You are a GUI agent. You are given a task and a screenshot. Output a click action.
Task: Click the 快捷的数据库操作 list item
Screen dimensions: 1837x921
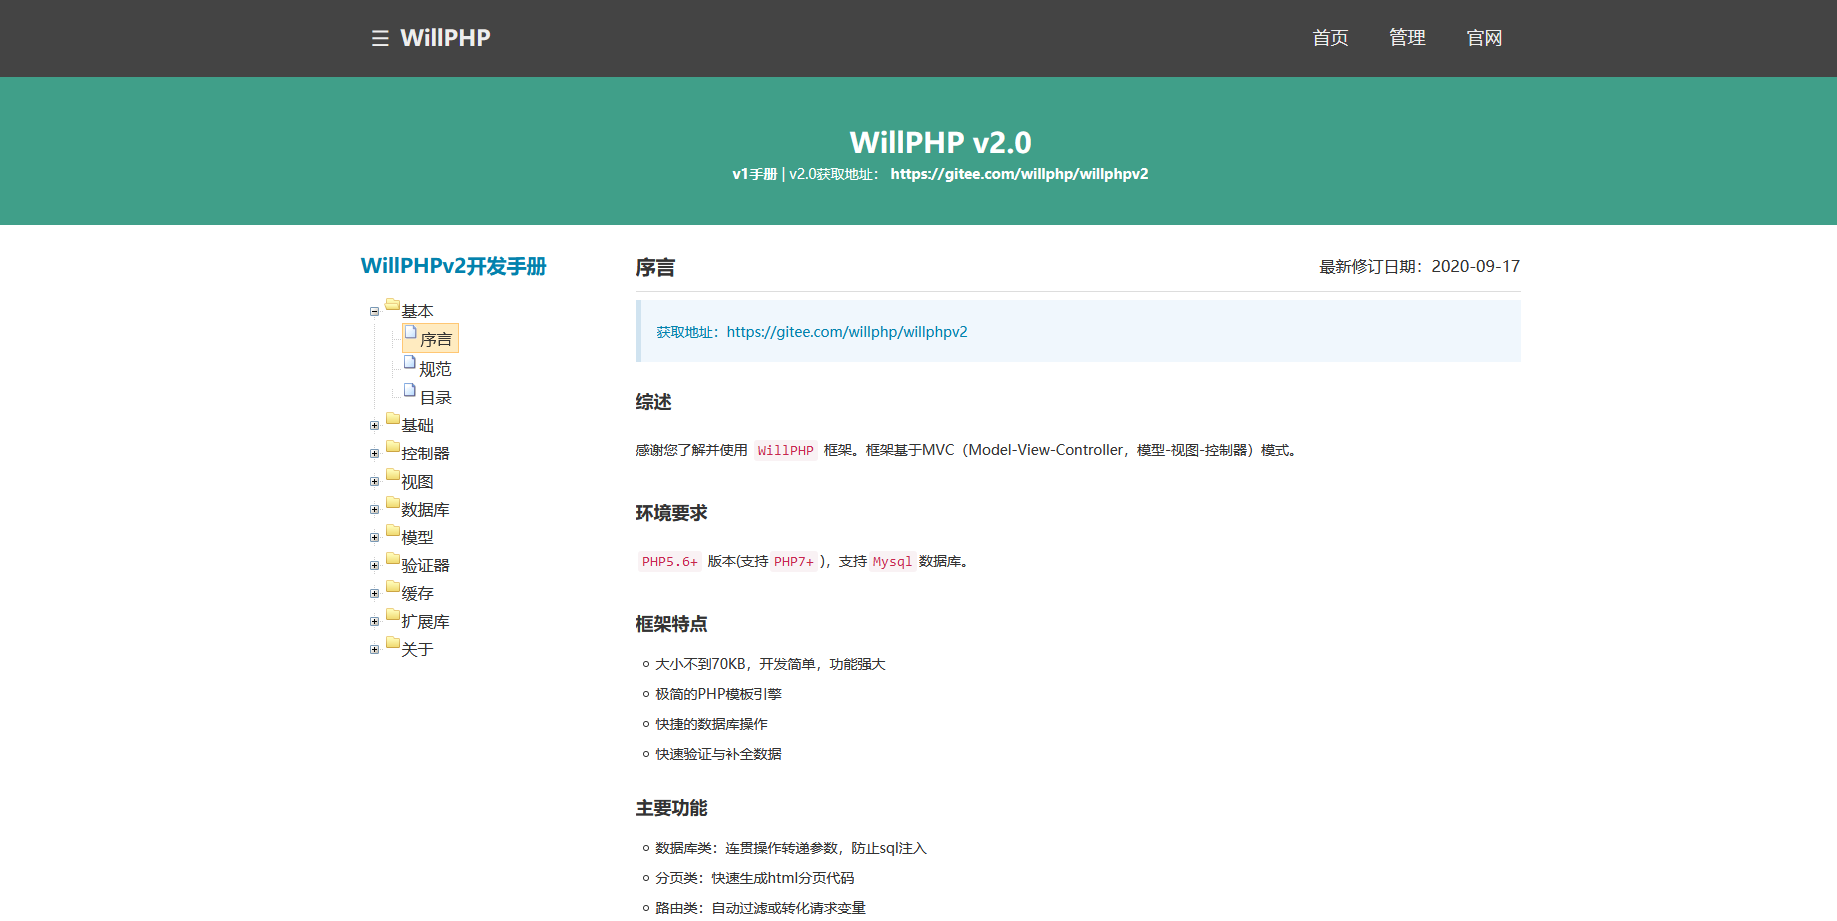(711, 724)
